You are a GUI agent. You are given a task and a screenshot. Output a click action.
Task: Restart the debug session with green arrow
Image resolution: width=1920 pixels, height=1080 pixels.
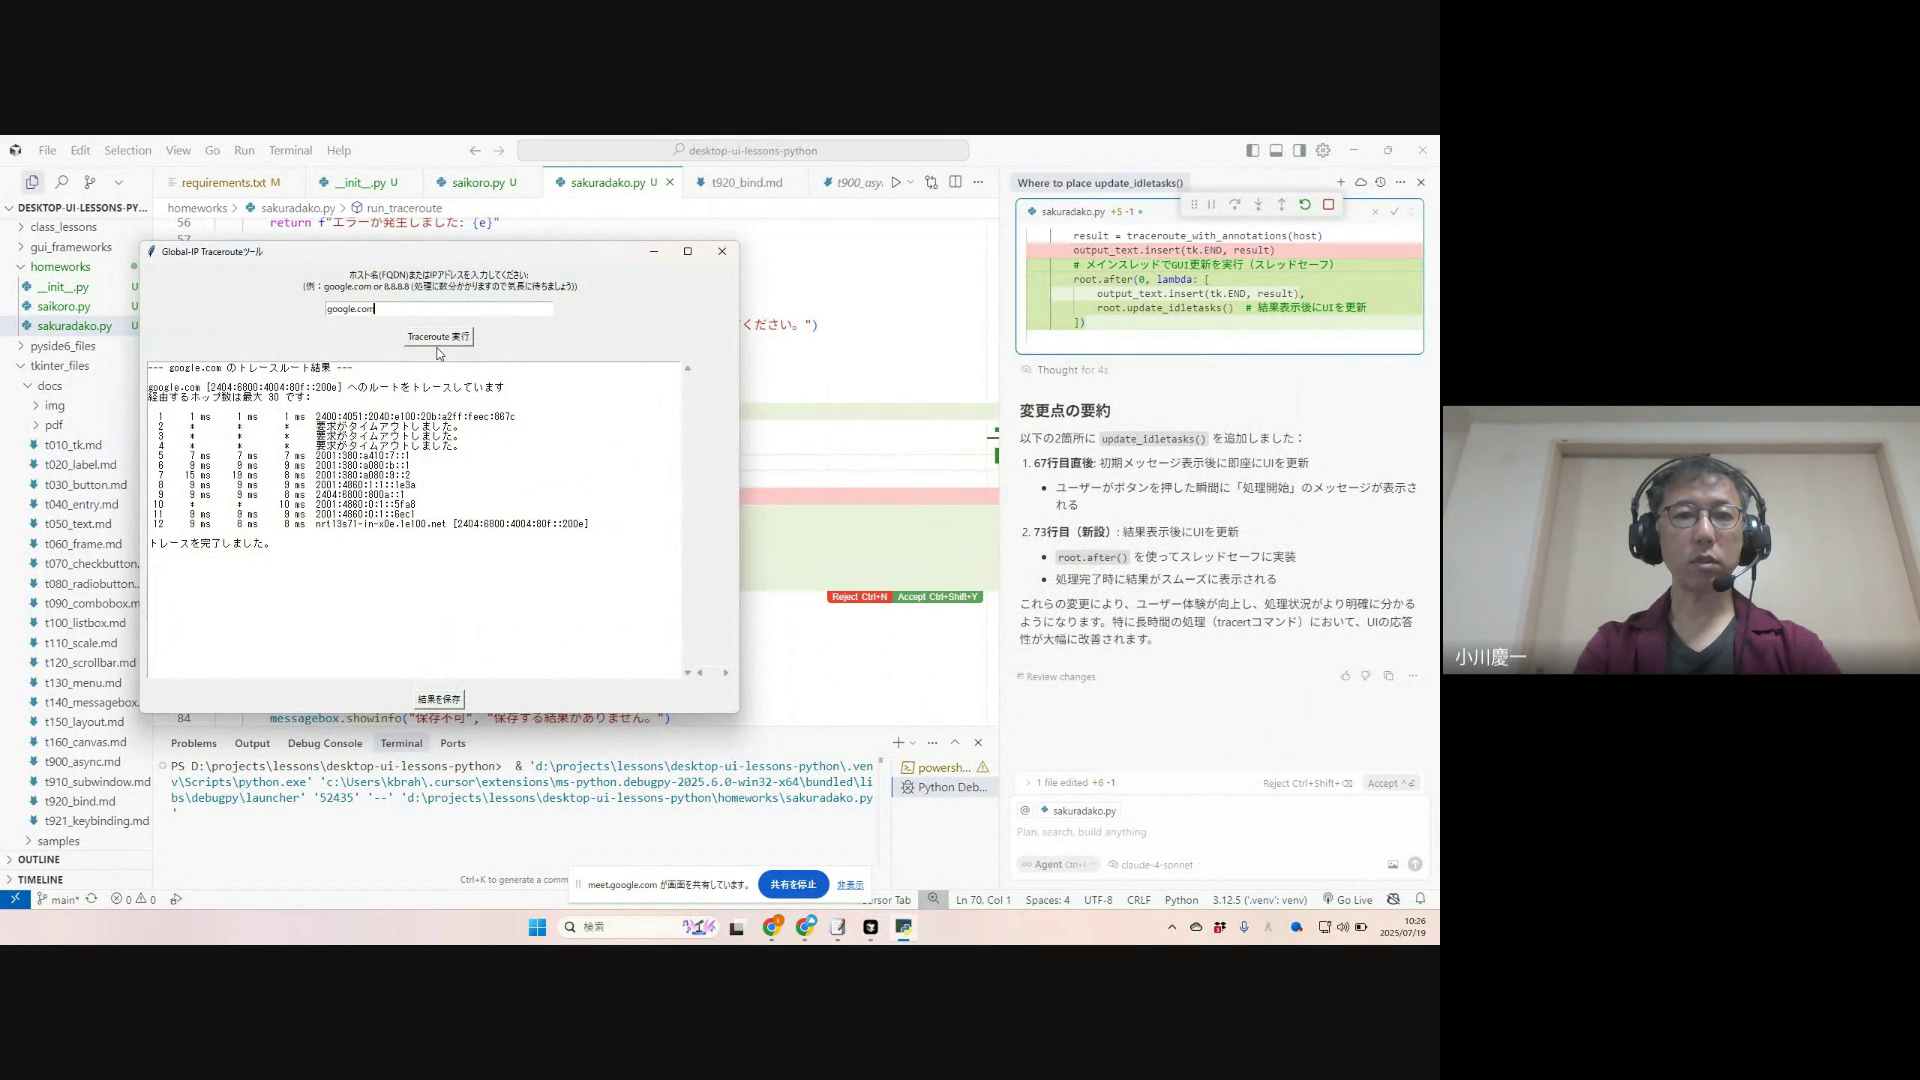pyautogui.click(x=1305, y=204)
